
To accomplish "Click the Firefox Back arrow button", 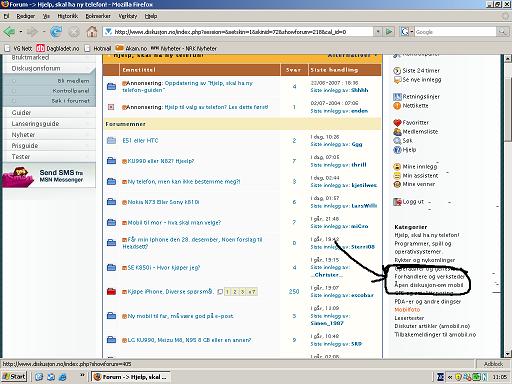I will click(9, 32).
